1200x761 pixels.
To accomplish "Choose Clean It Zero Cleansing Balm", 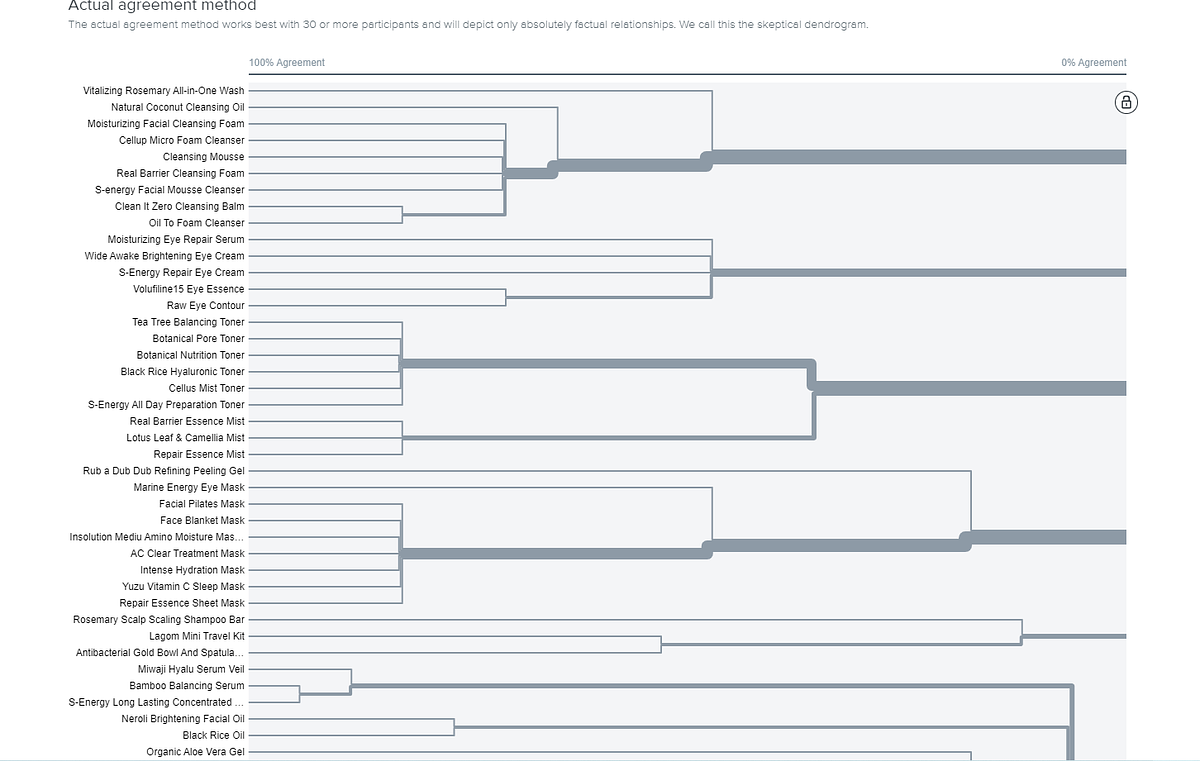I will [x=179, y=206].
